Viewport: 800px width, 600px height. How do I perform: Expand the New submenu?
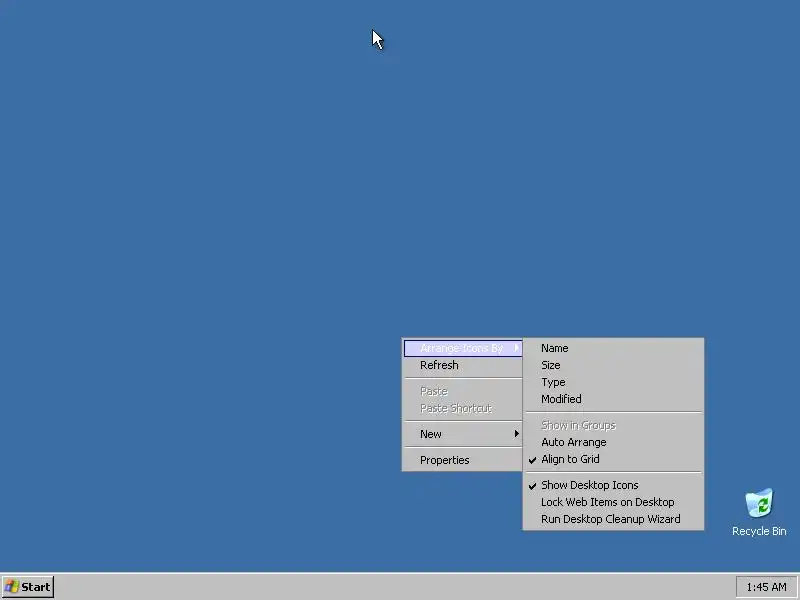pyautogui.click(x=463, y=434)
